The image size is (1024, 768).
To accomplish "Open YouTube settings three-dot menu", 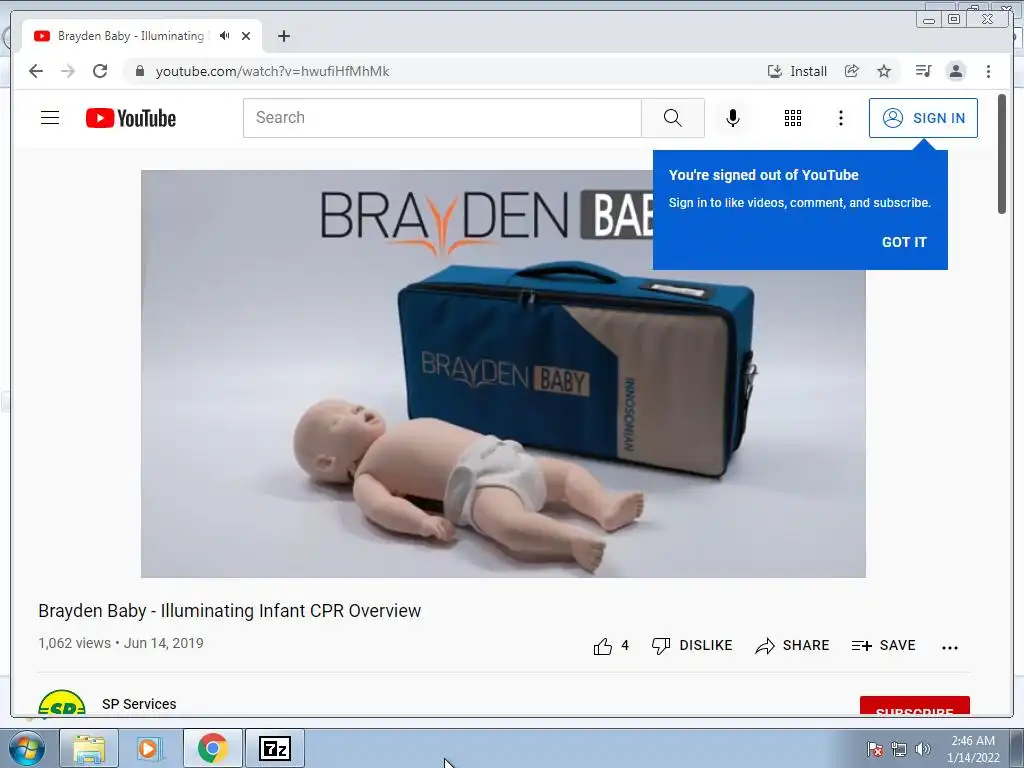I will (840, 118).
